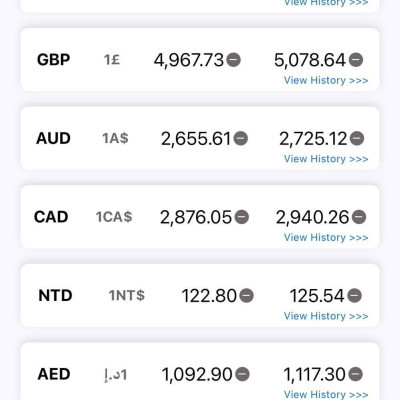
Task: Select the CAD currency label
Action: pyautogui.click(x=51, y=217)
